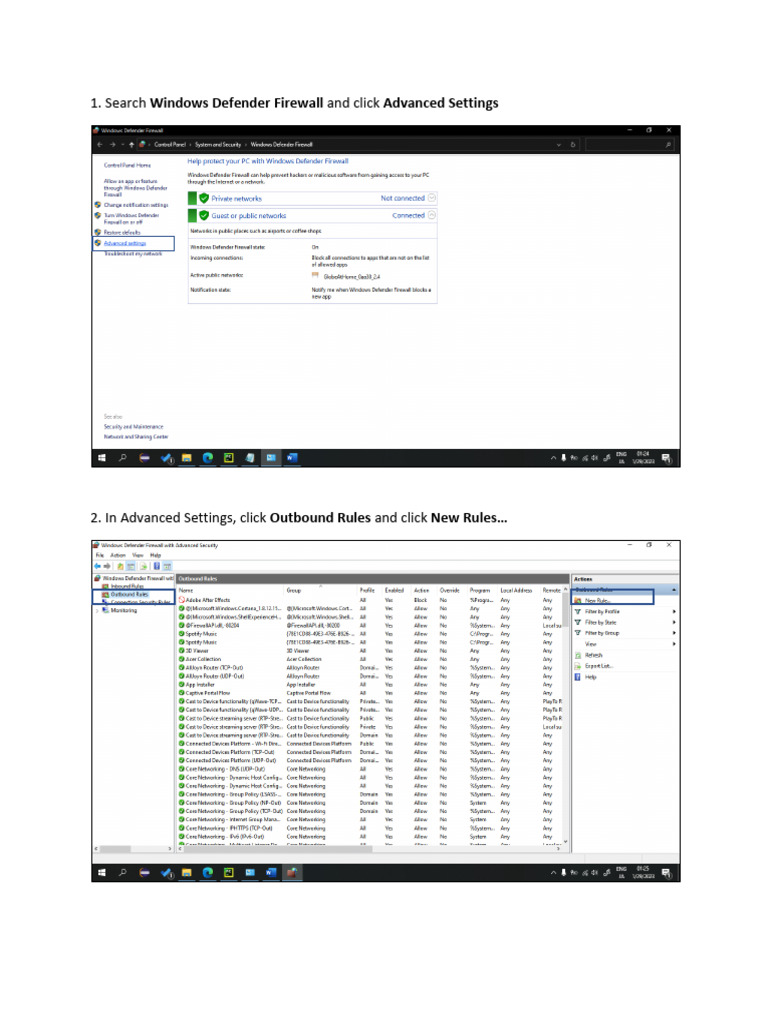Click the blue Help icon in the toolbar
Viewport: 768px width, 1024px height.
pyautogui.click(x=157, y=566)
